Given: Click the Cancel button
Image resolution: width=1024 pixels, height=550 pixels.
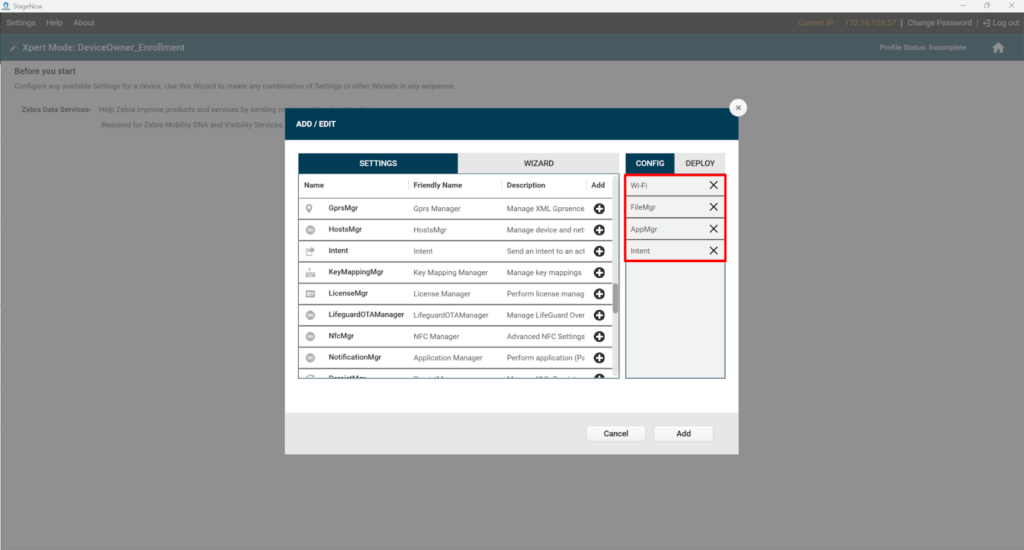Looking at the screenshot, I should tap(616, 434).
